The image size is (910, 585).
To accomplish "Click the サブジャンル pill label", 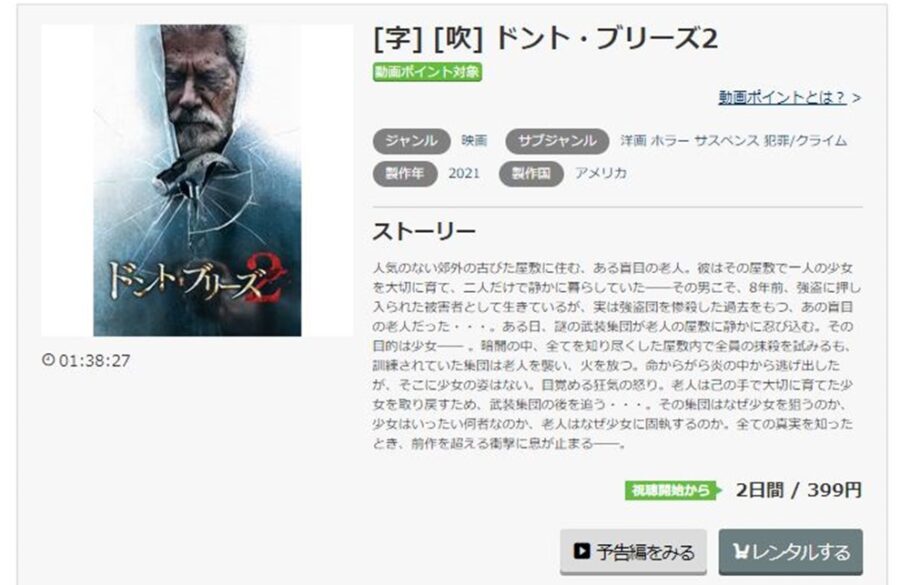I will pyautogui.click(x=557, y=141).
